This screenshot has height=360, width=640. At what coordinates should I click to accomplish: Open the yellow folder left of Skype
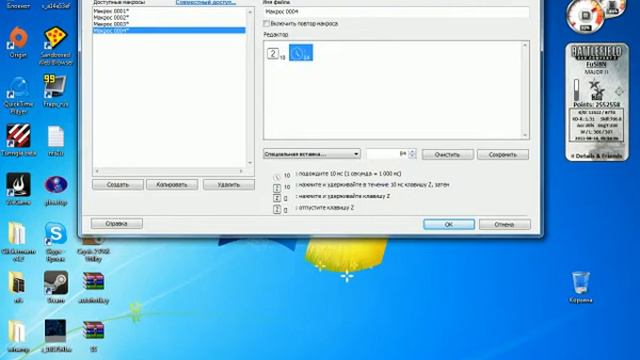(x=18, y=242)
